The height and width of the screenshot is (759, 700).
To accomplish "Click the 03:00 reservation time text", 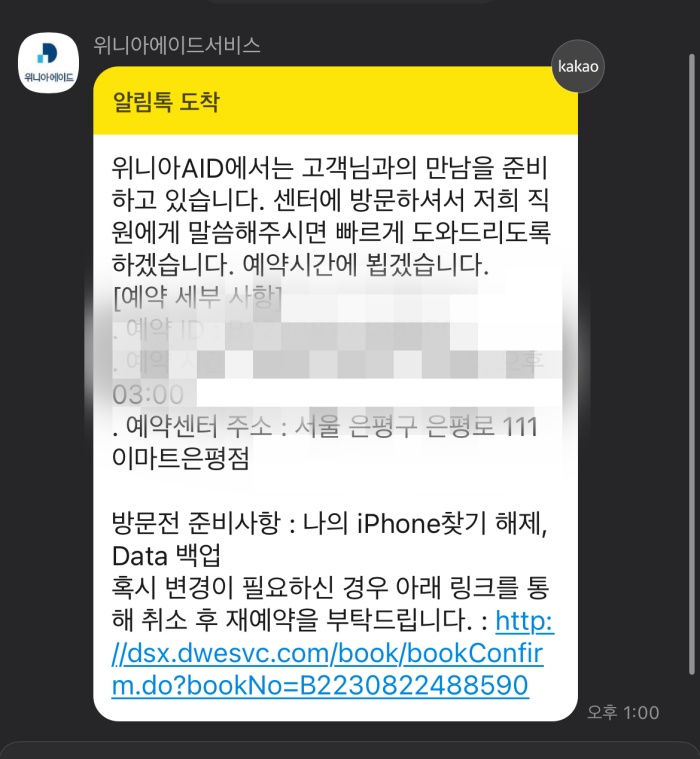I will [x=148, y=395].
